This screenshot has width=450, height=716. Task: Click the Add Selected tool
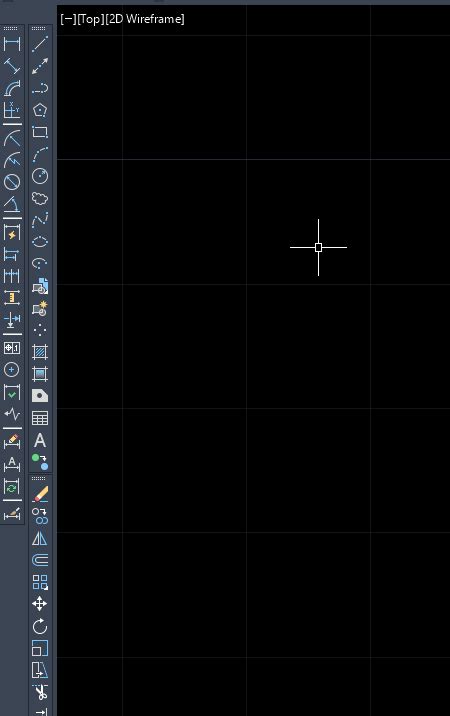40,462
